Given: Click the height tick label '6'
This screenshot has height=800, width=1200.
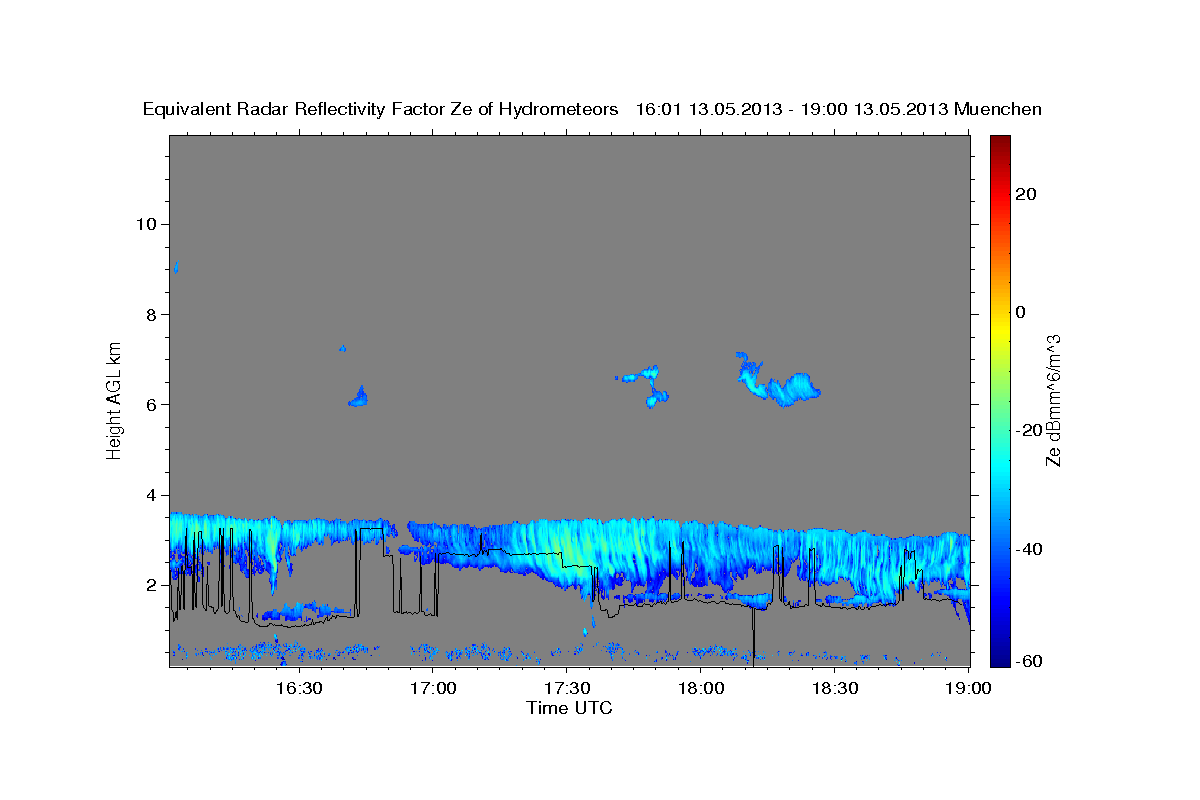Looking at the screenshot, I should (150, 405).
